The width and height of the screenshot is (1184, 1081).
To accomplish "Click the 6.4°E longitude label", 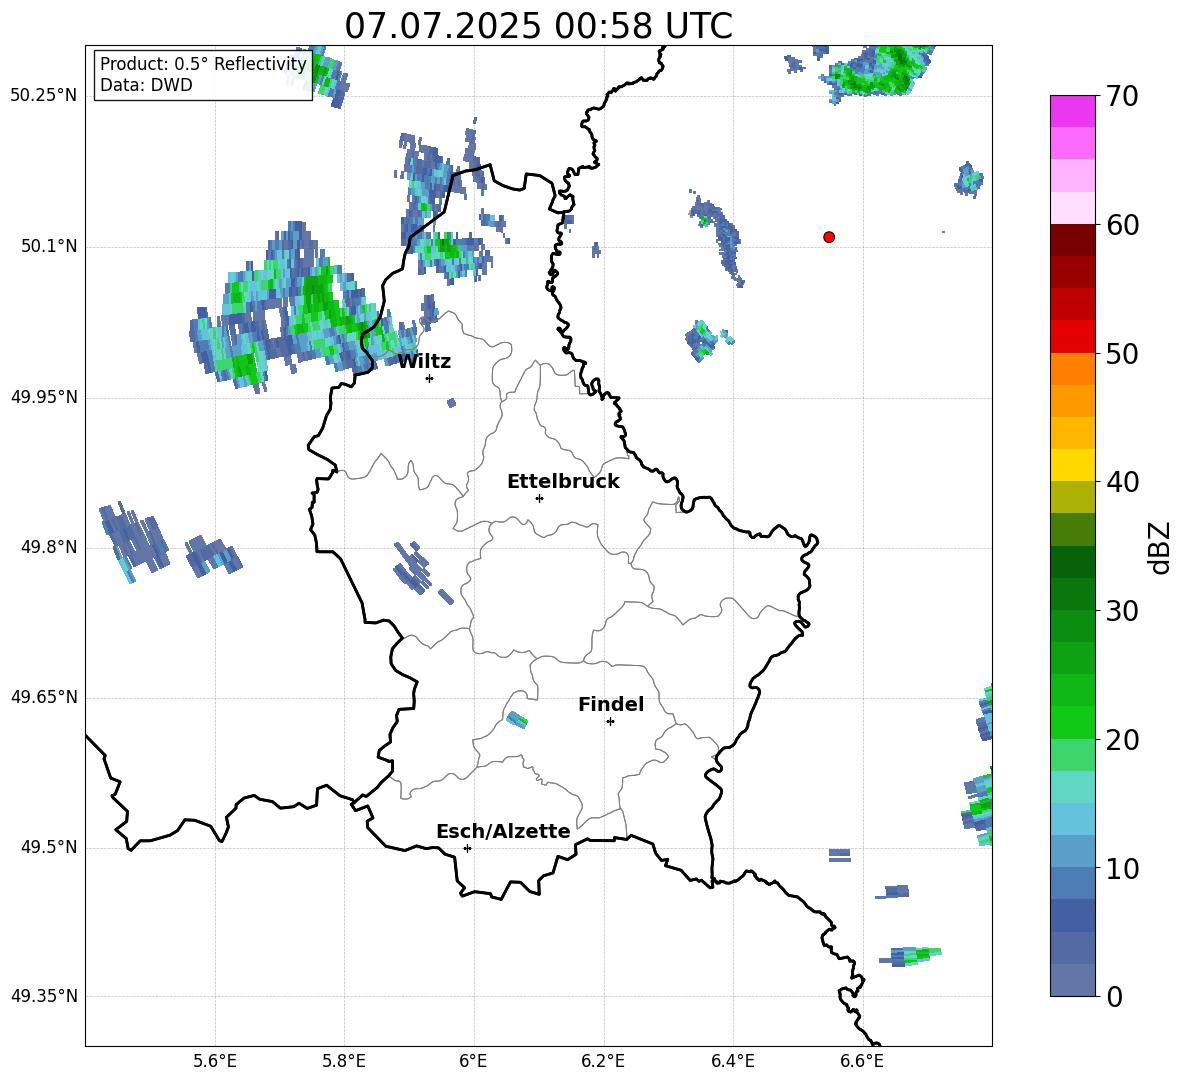I will (x=732, y=1062).
